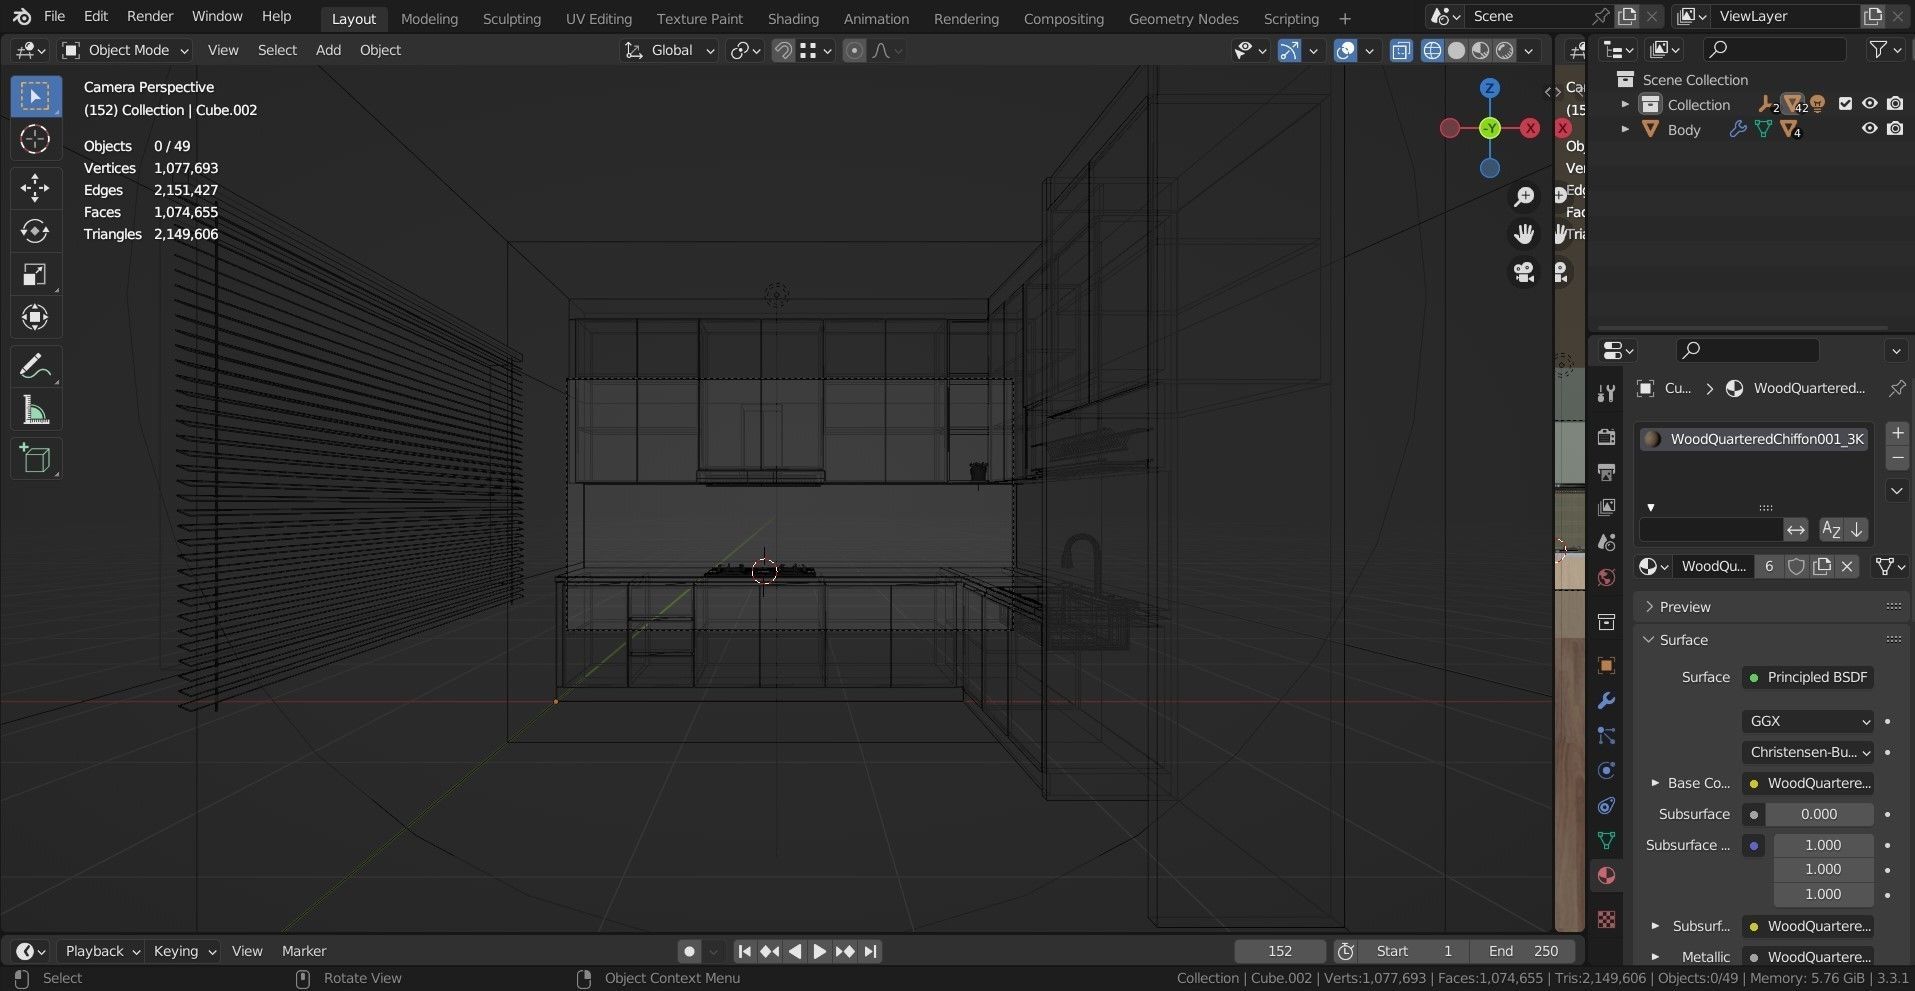Expand the Collection tree item
1915x991 pixels.
(1625, 104)
